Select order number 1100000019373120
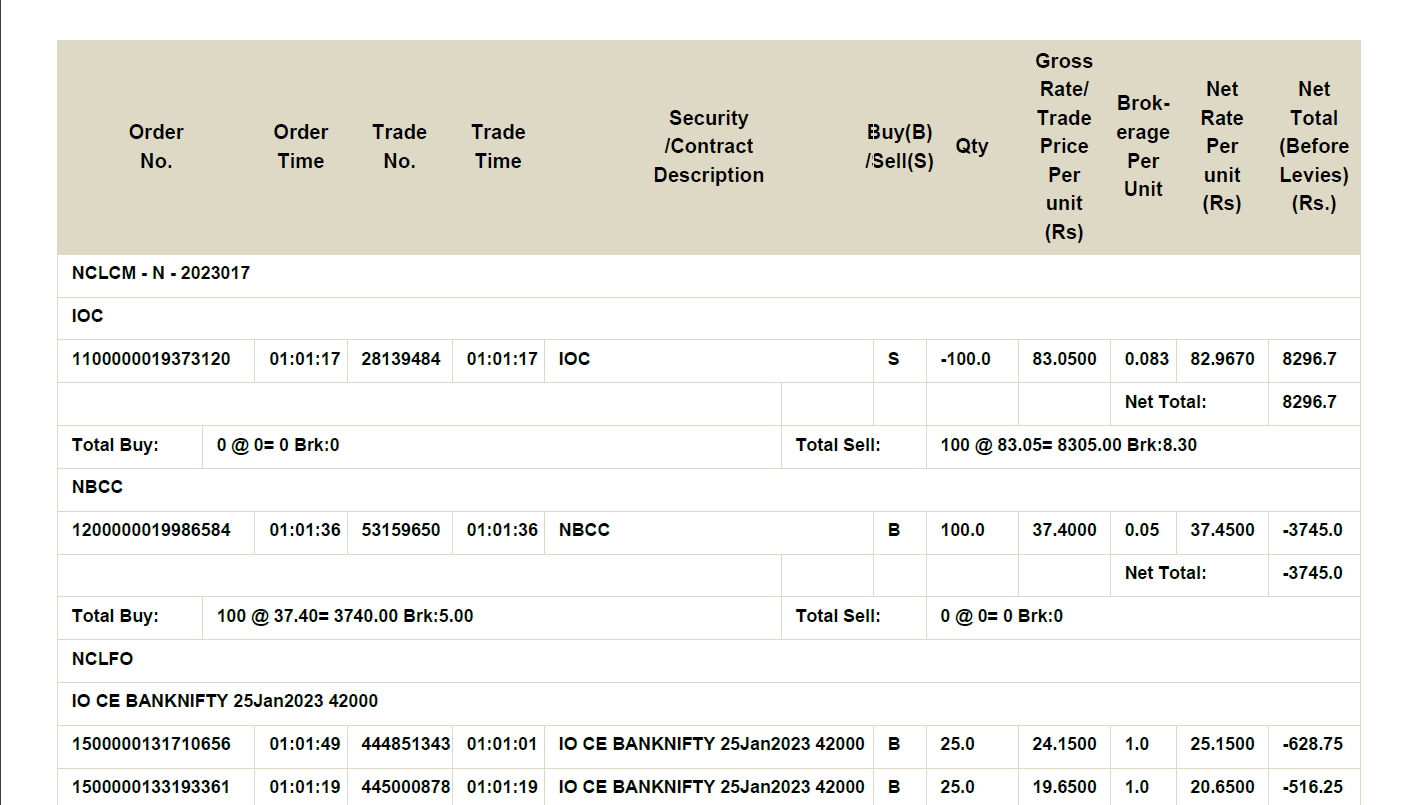 [x=151, y=359]
